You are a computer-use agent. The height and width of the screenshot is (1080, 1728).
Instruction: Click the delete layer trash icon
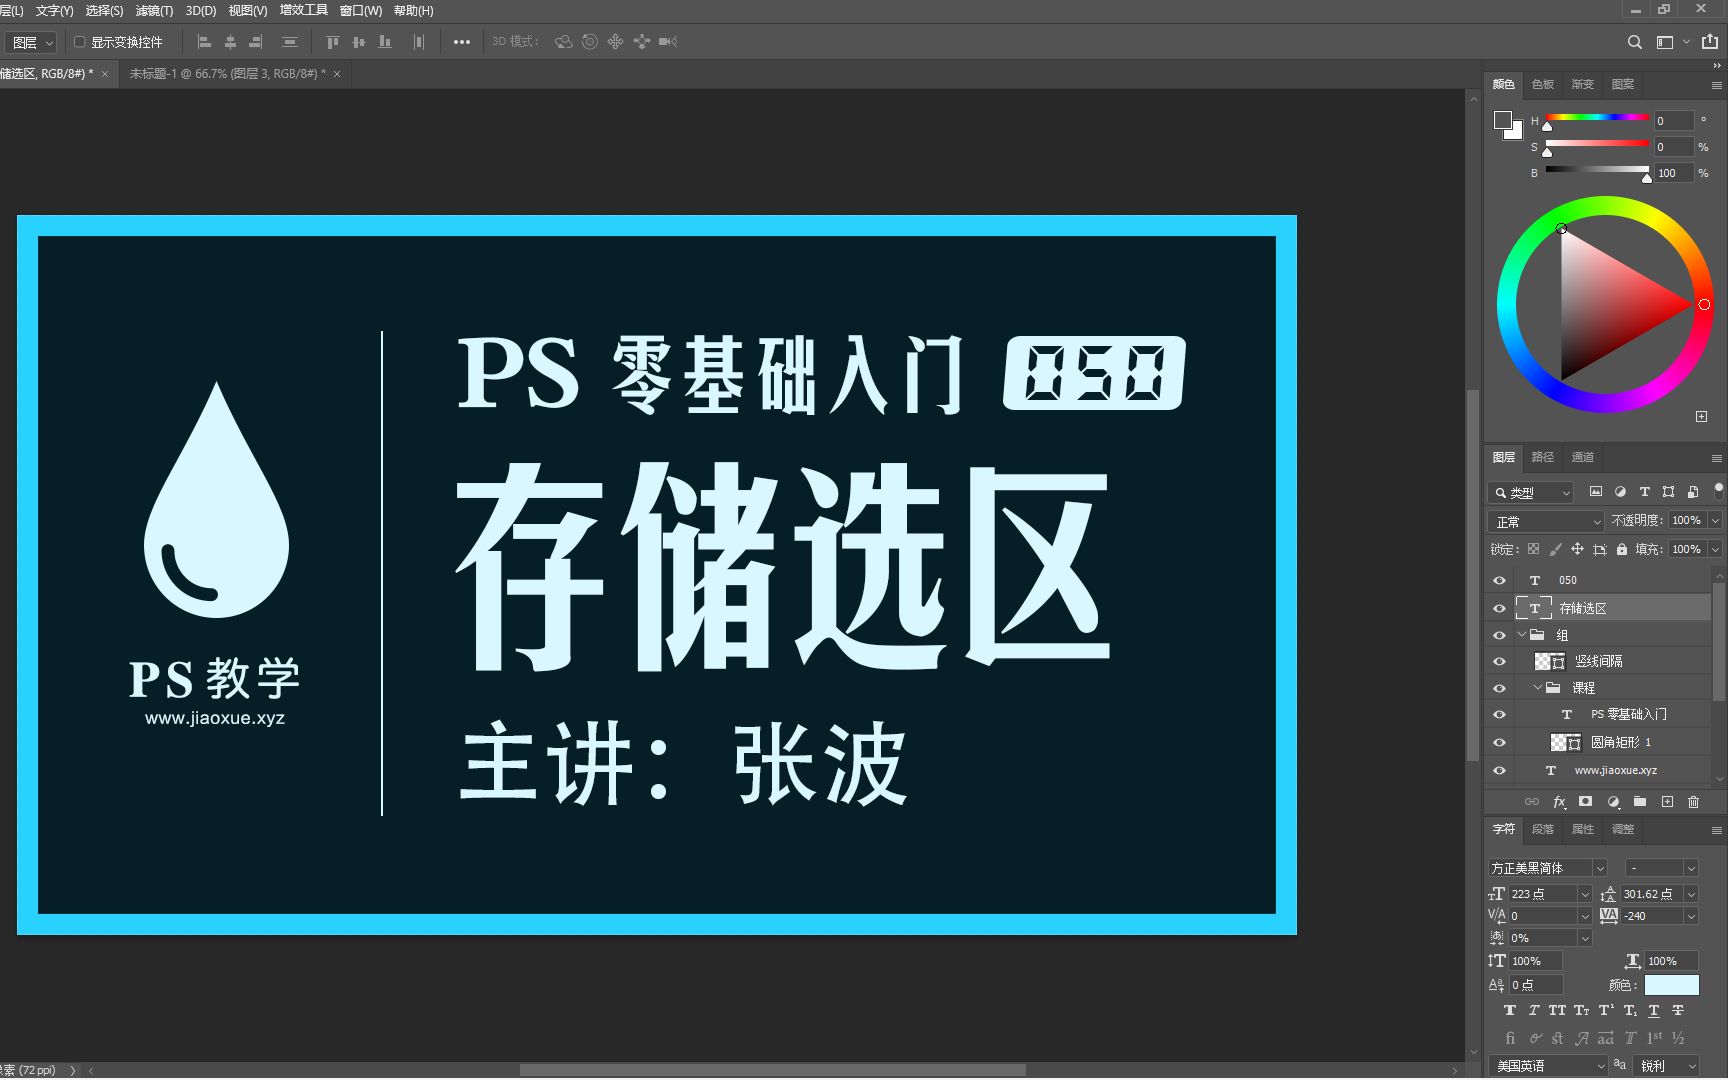pyautogui.click(x=1693, y=802)
